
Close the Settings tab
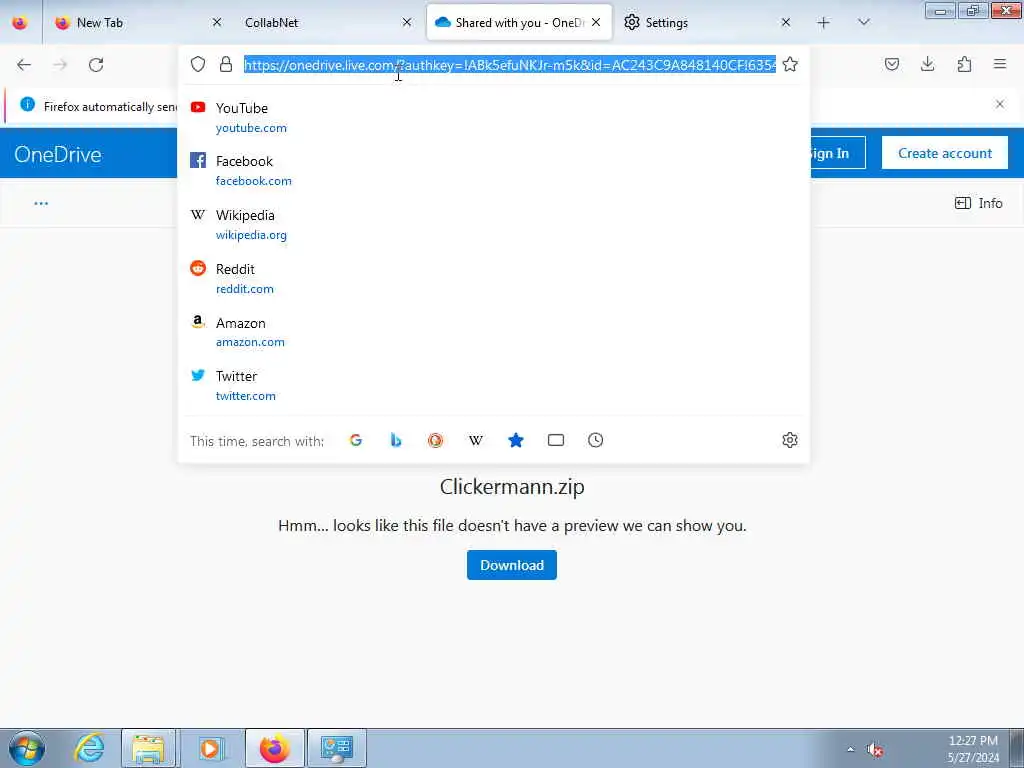pos(786,23)
